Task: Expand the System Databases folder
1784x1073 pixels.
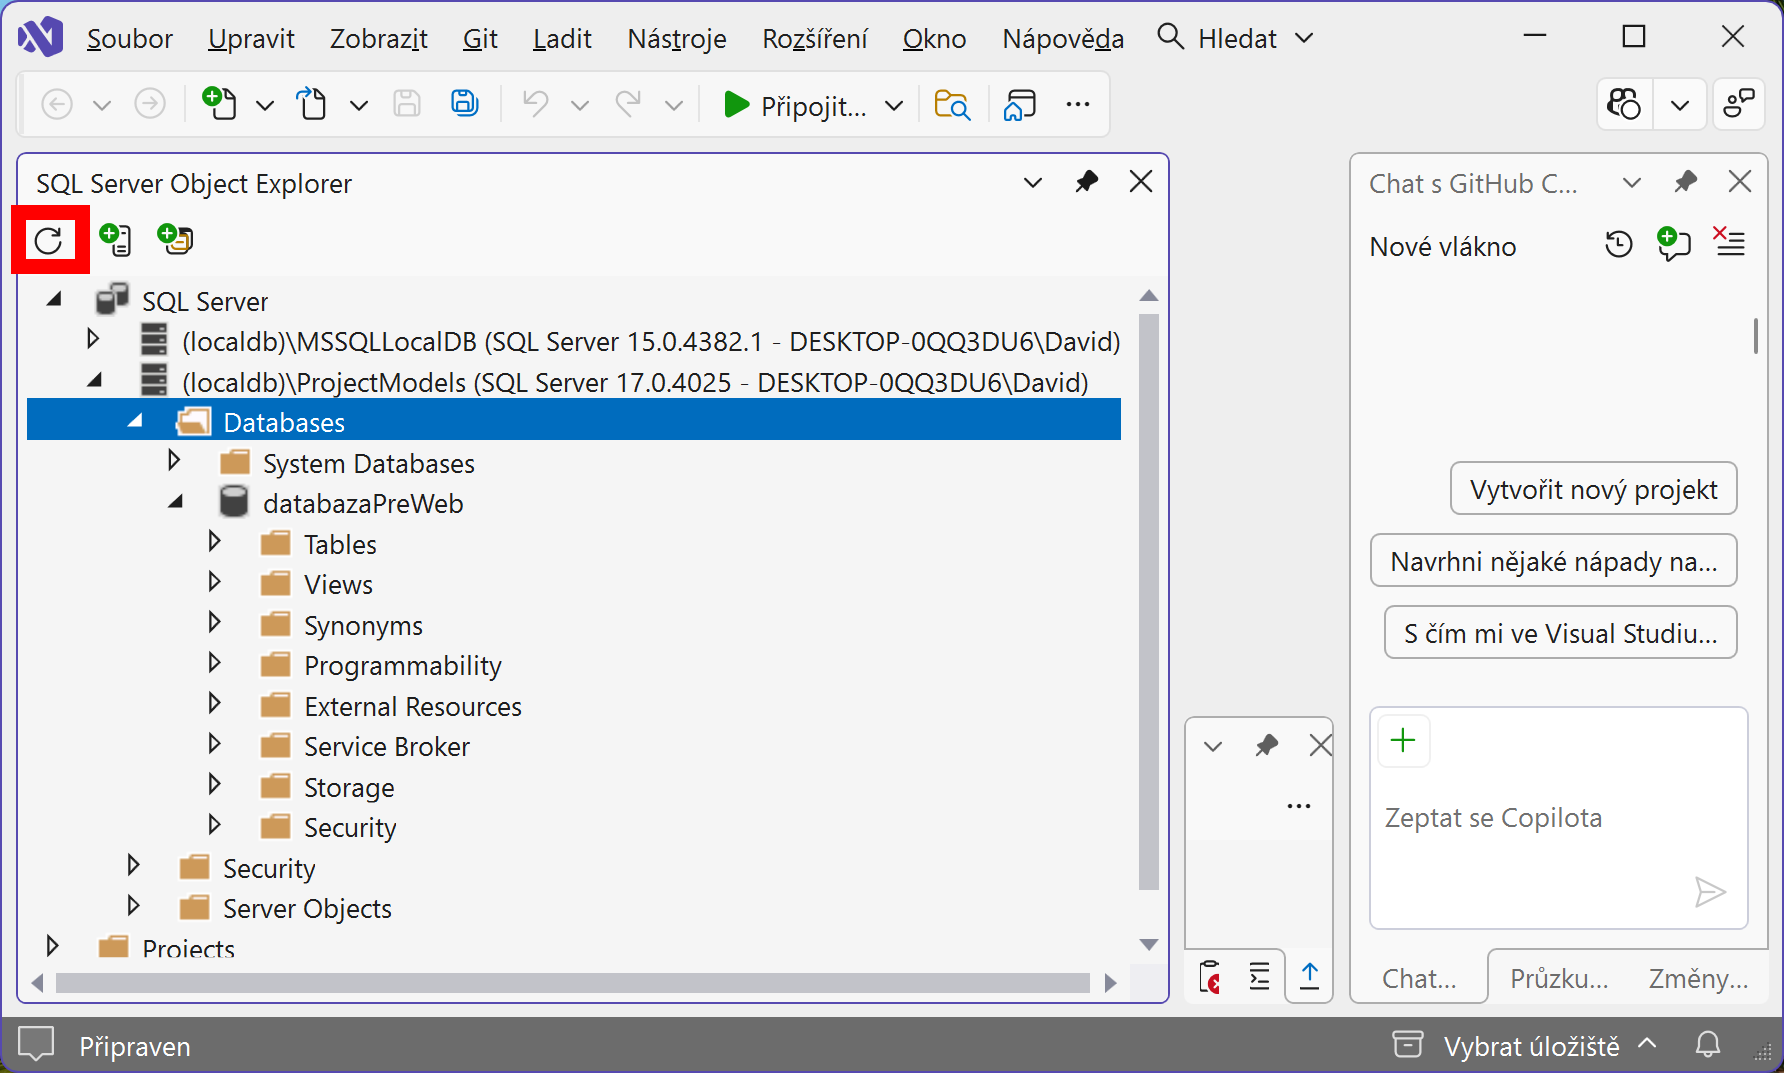Action: pyautogui.click(x=174, y=461)
